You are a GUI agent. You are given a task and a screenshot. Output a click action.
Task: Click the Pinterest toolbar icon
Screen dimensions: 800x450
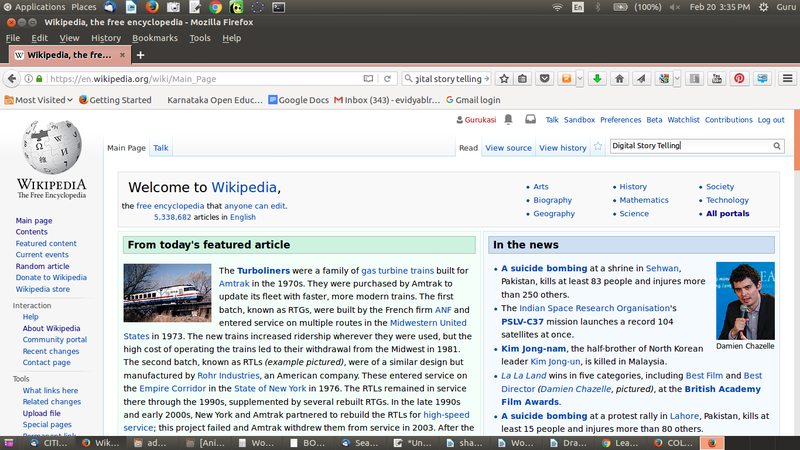[x=739, y=79]
